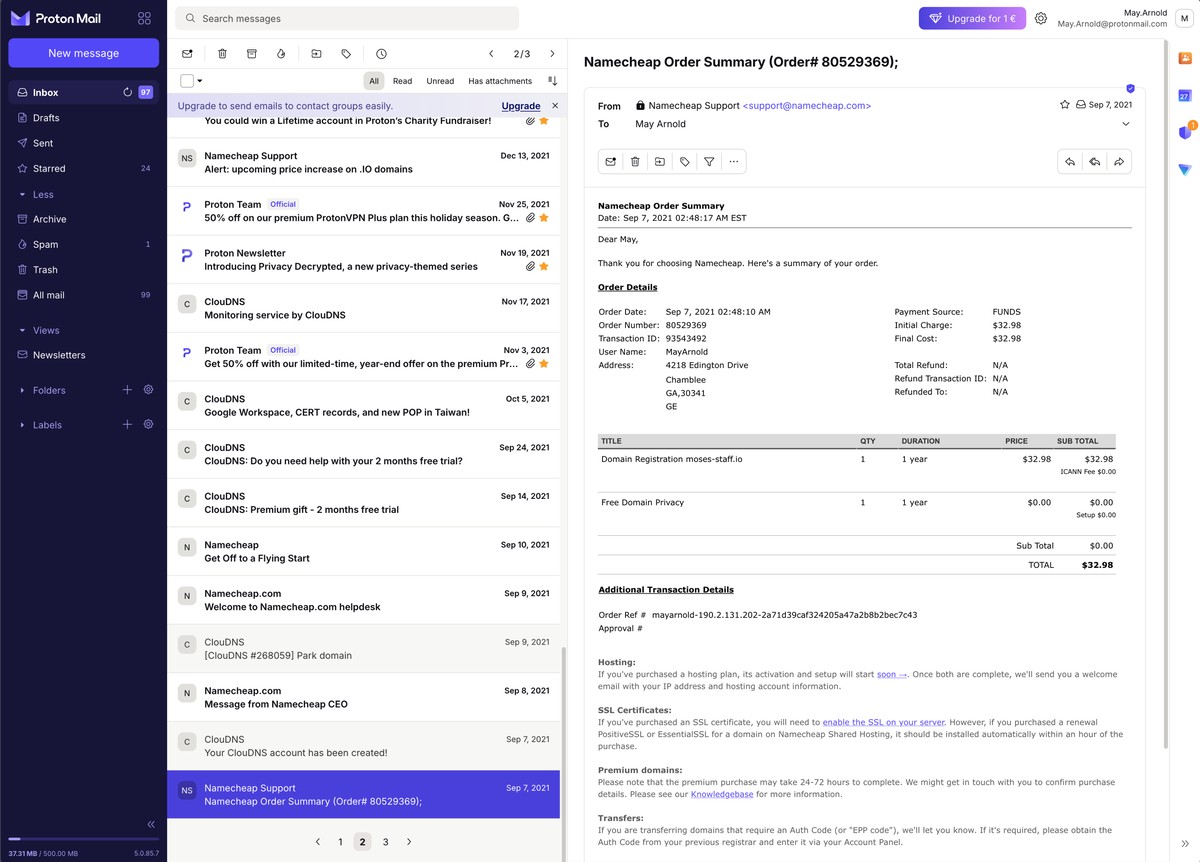Unstar the Proton Newsletter email

point(544,267)
